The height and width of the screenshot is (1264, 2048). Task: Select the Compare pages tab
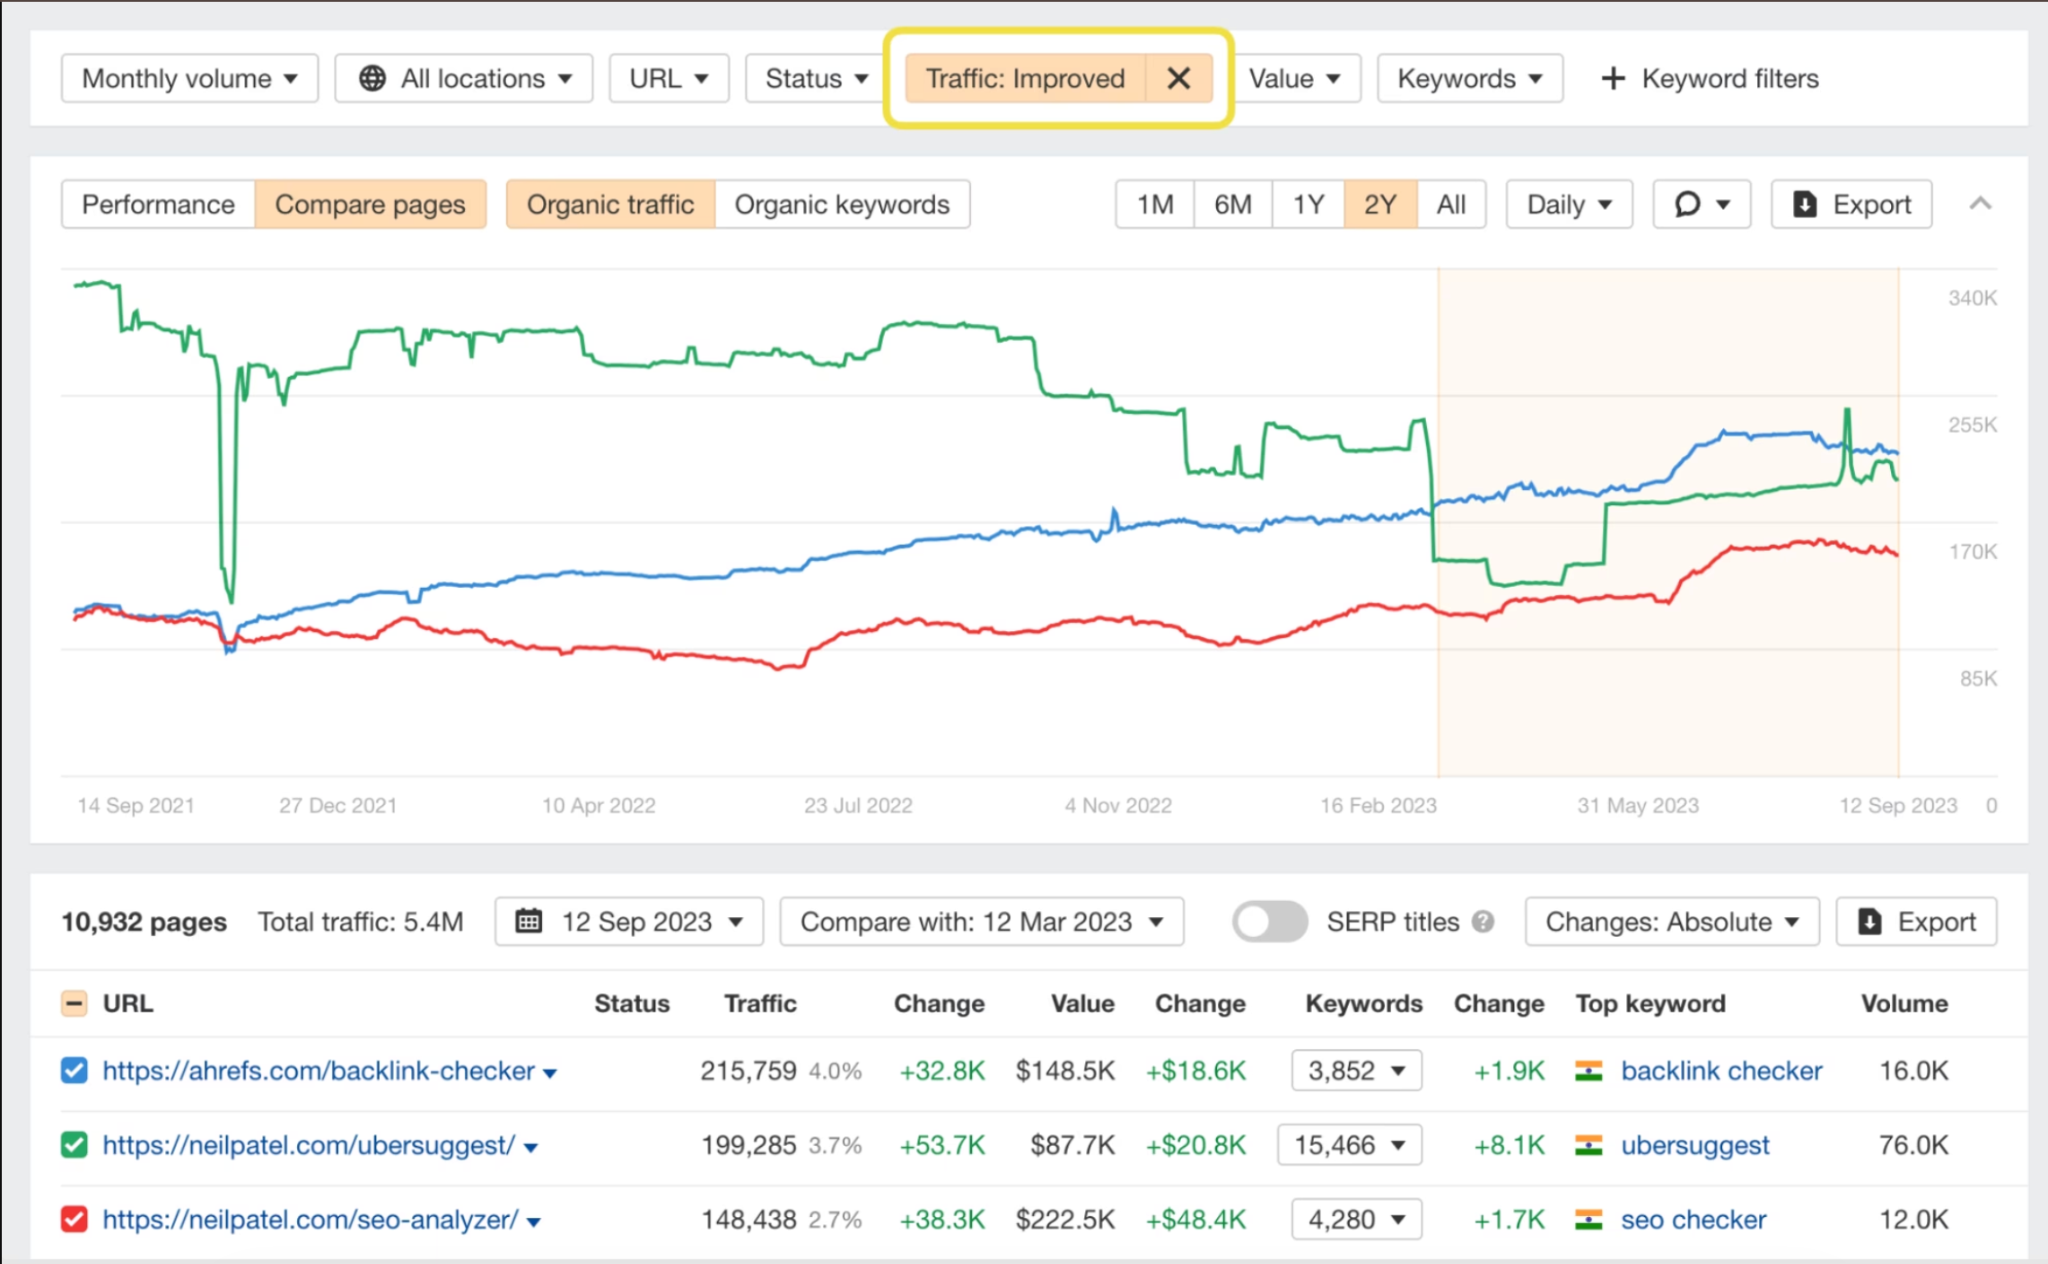370,204
